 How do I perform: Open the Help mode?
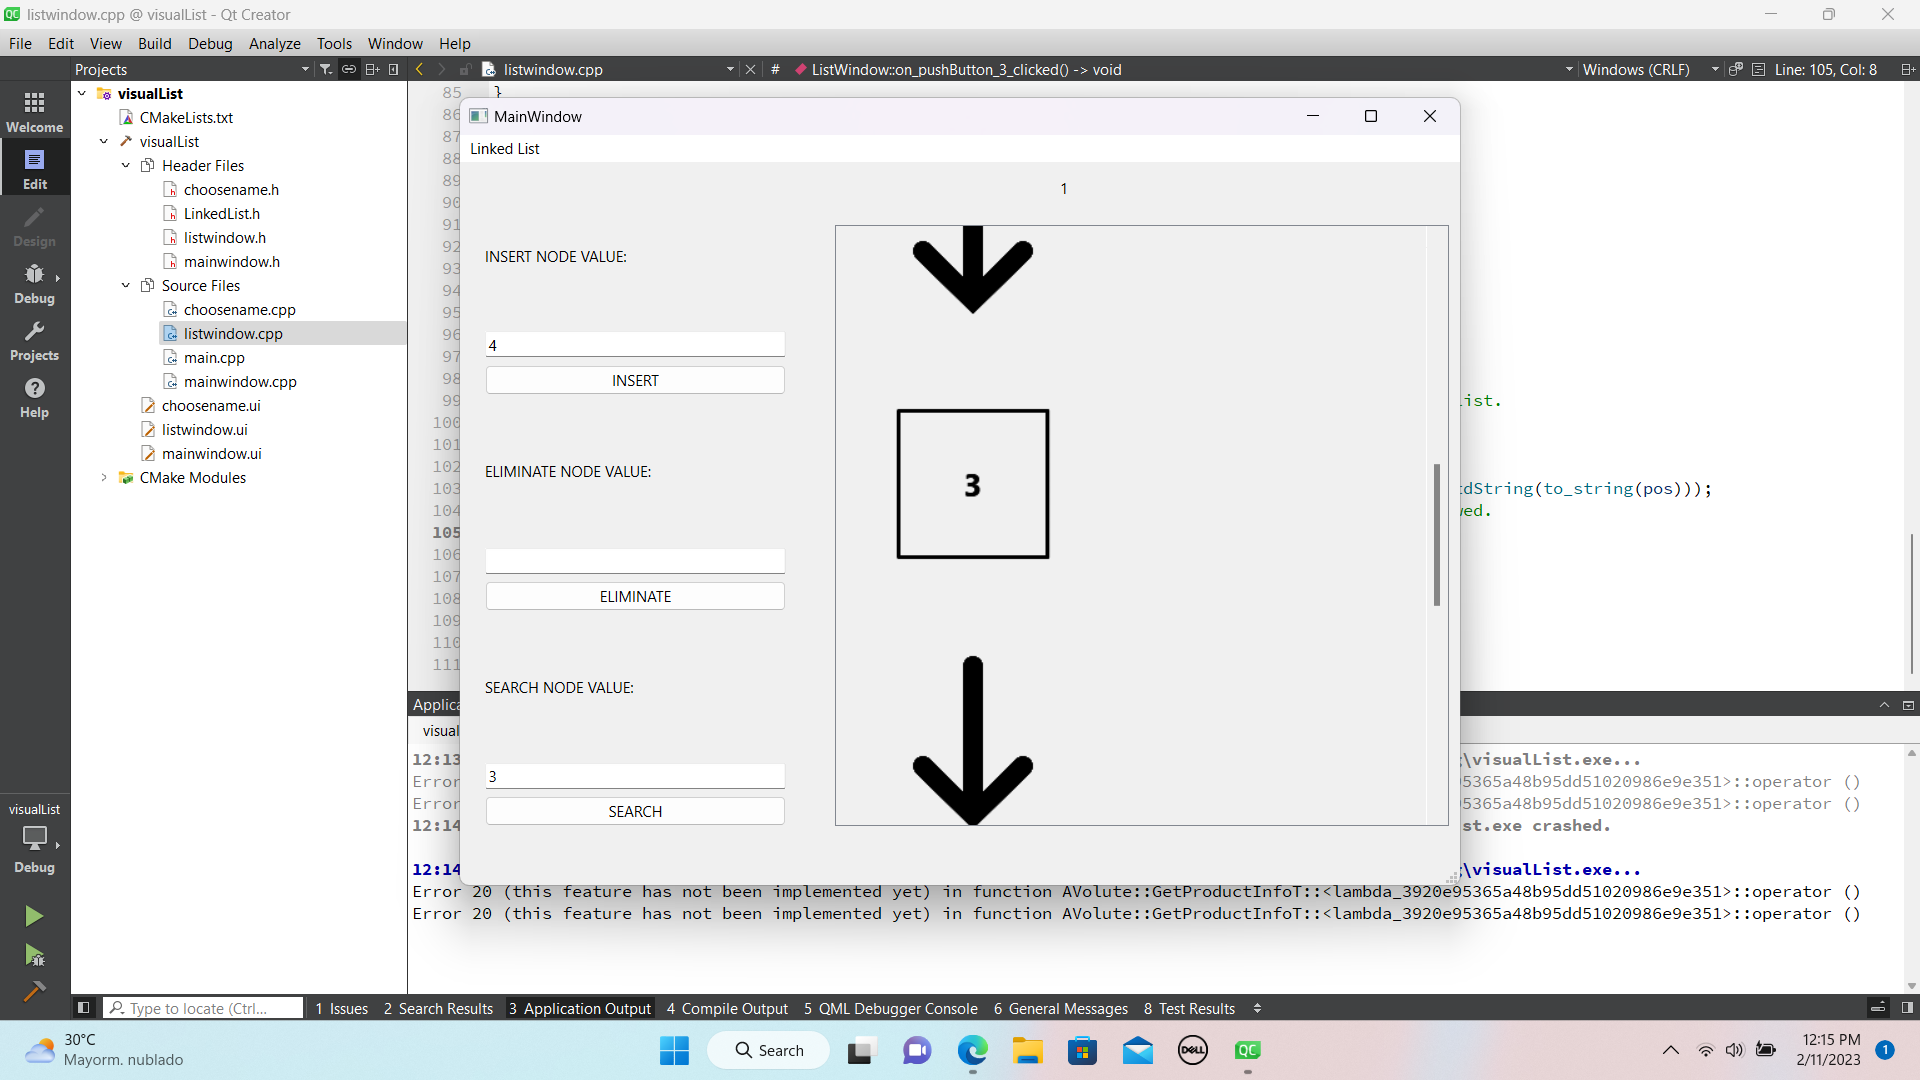[34, 397]
